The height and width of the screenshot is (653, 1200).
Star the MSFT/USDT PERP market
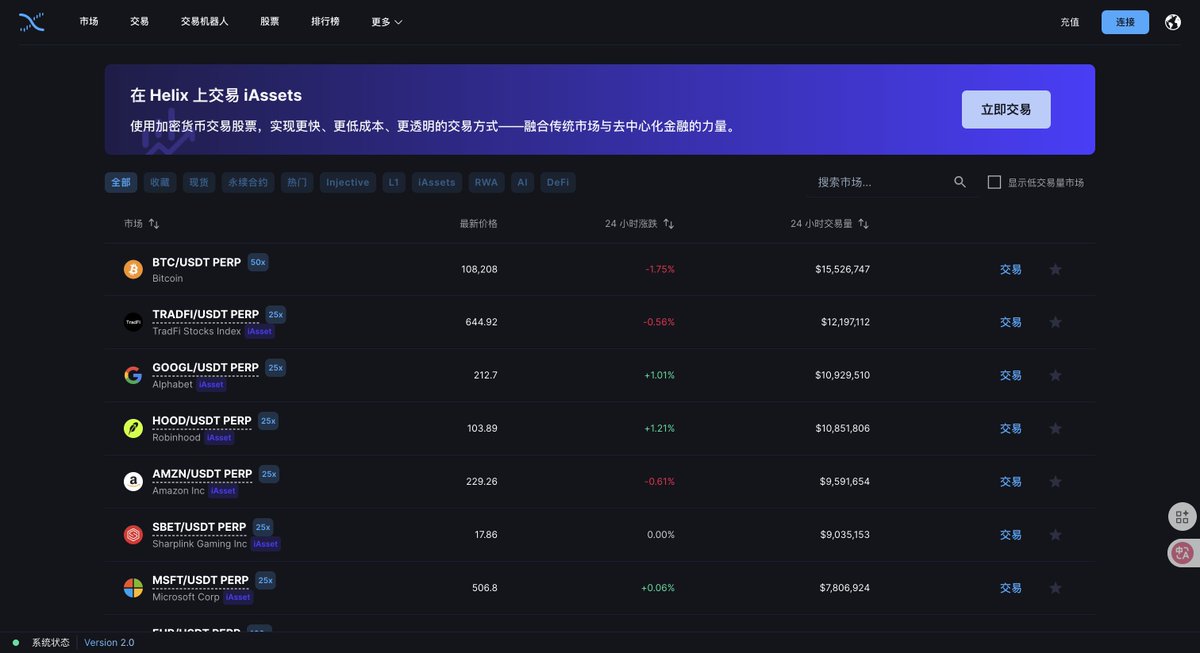pyautogui.click(x=1055, y=588)
